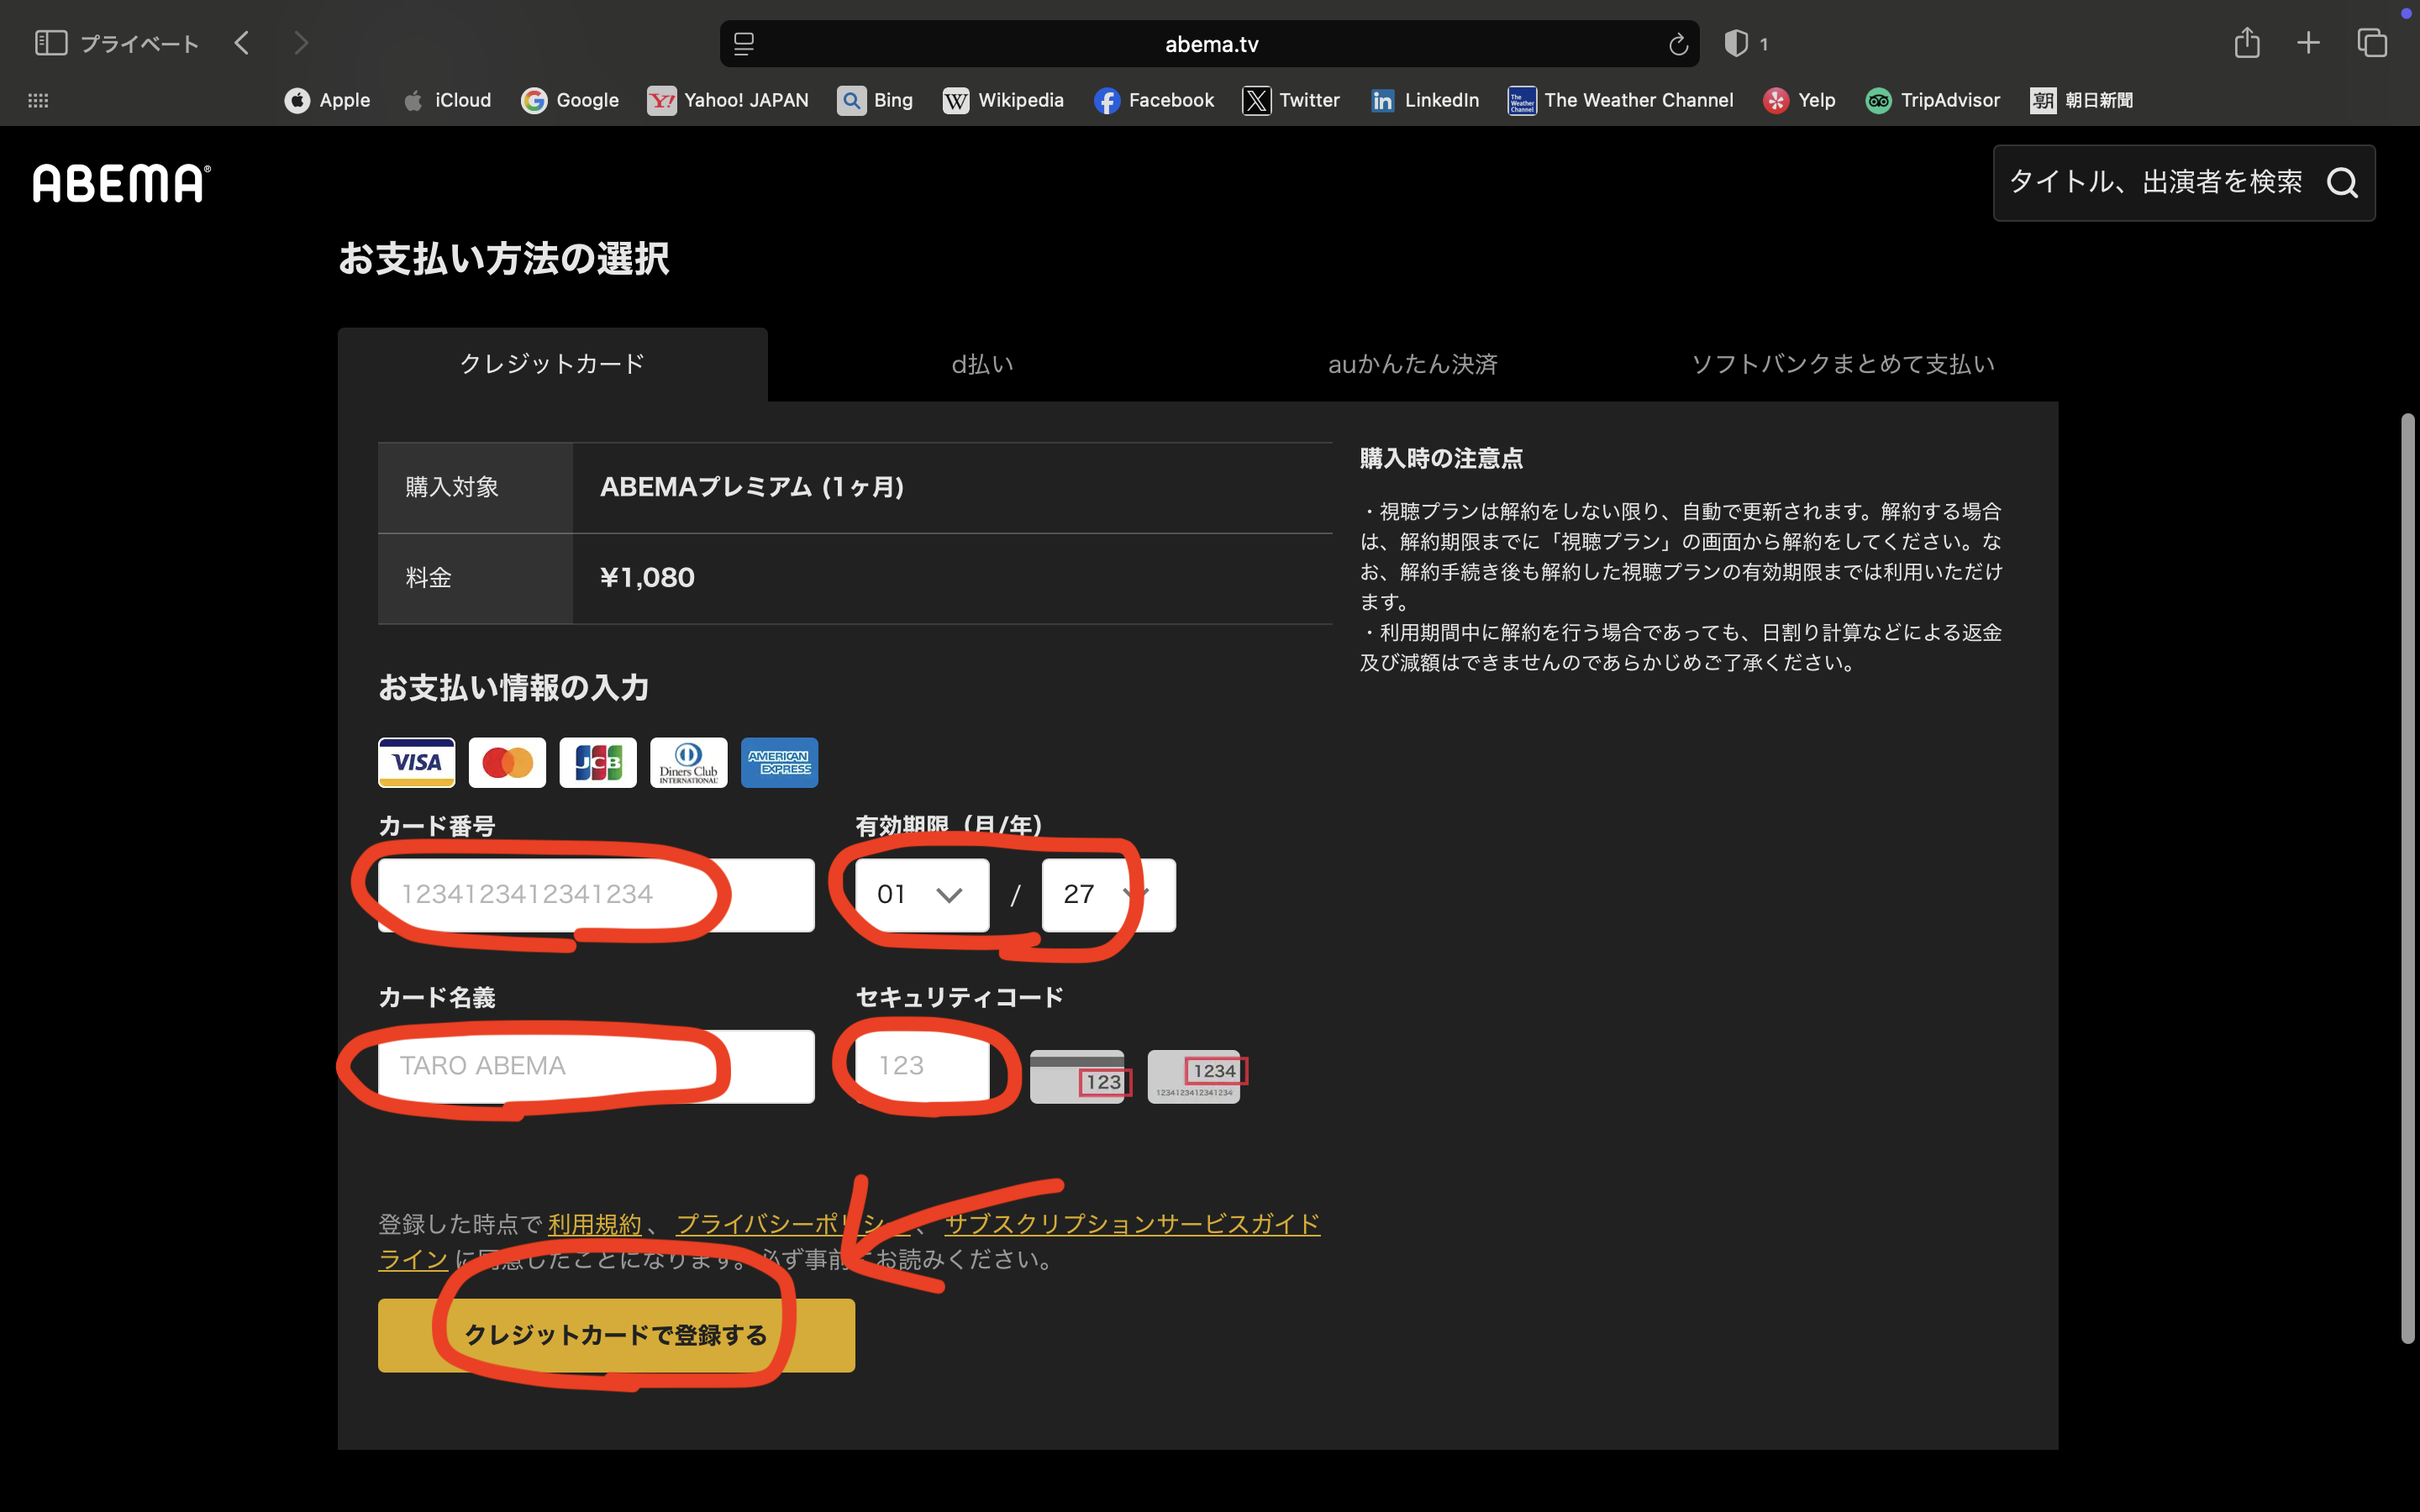Open the Wikipedia bookmark
The height and width of the screenshot is (1512, 2420).
[x=1003, y=100]
